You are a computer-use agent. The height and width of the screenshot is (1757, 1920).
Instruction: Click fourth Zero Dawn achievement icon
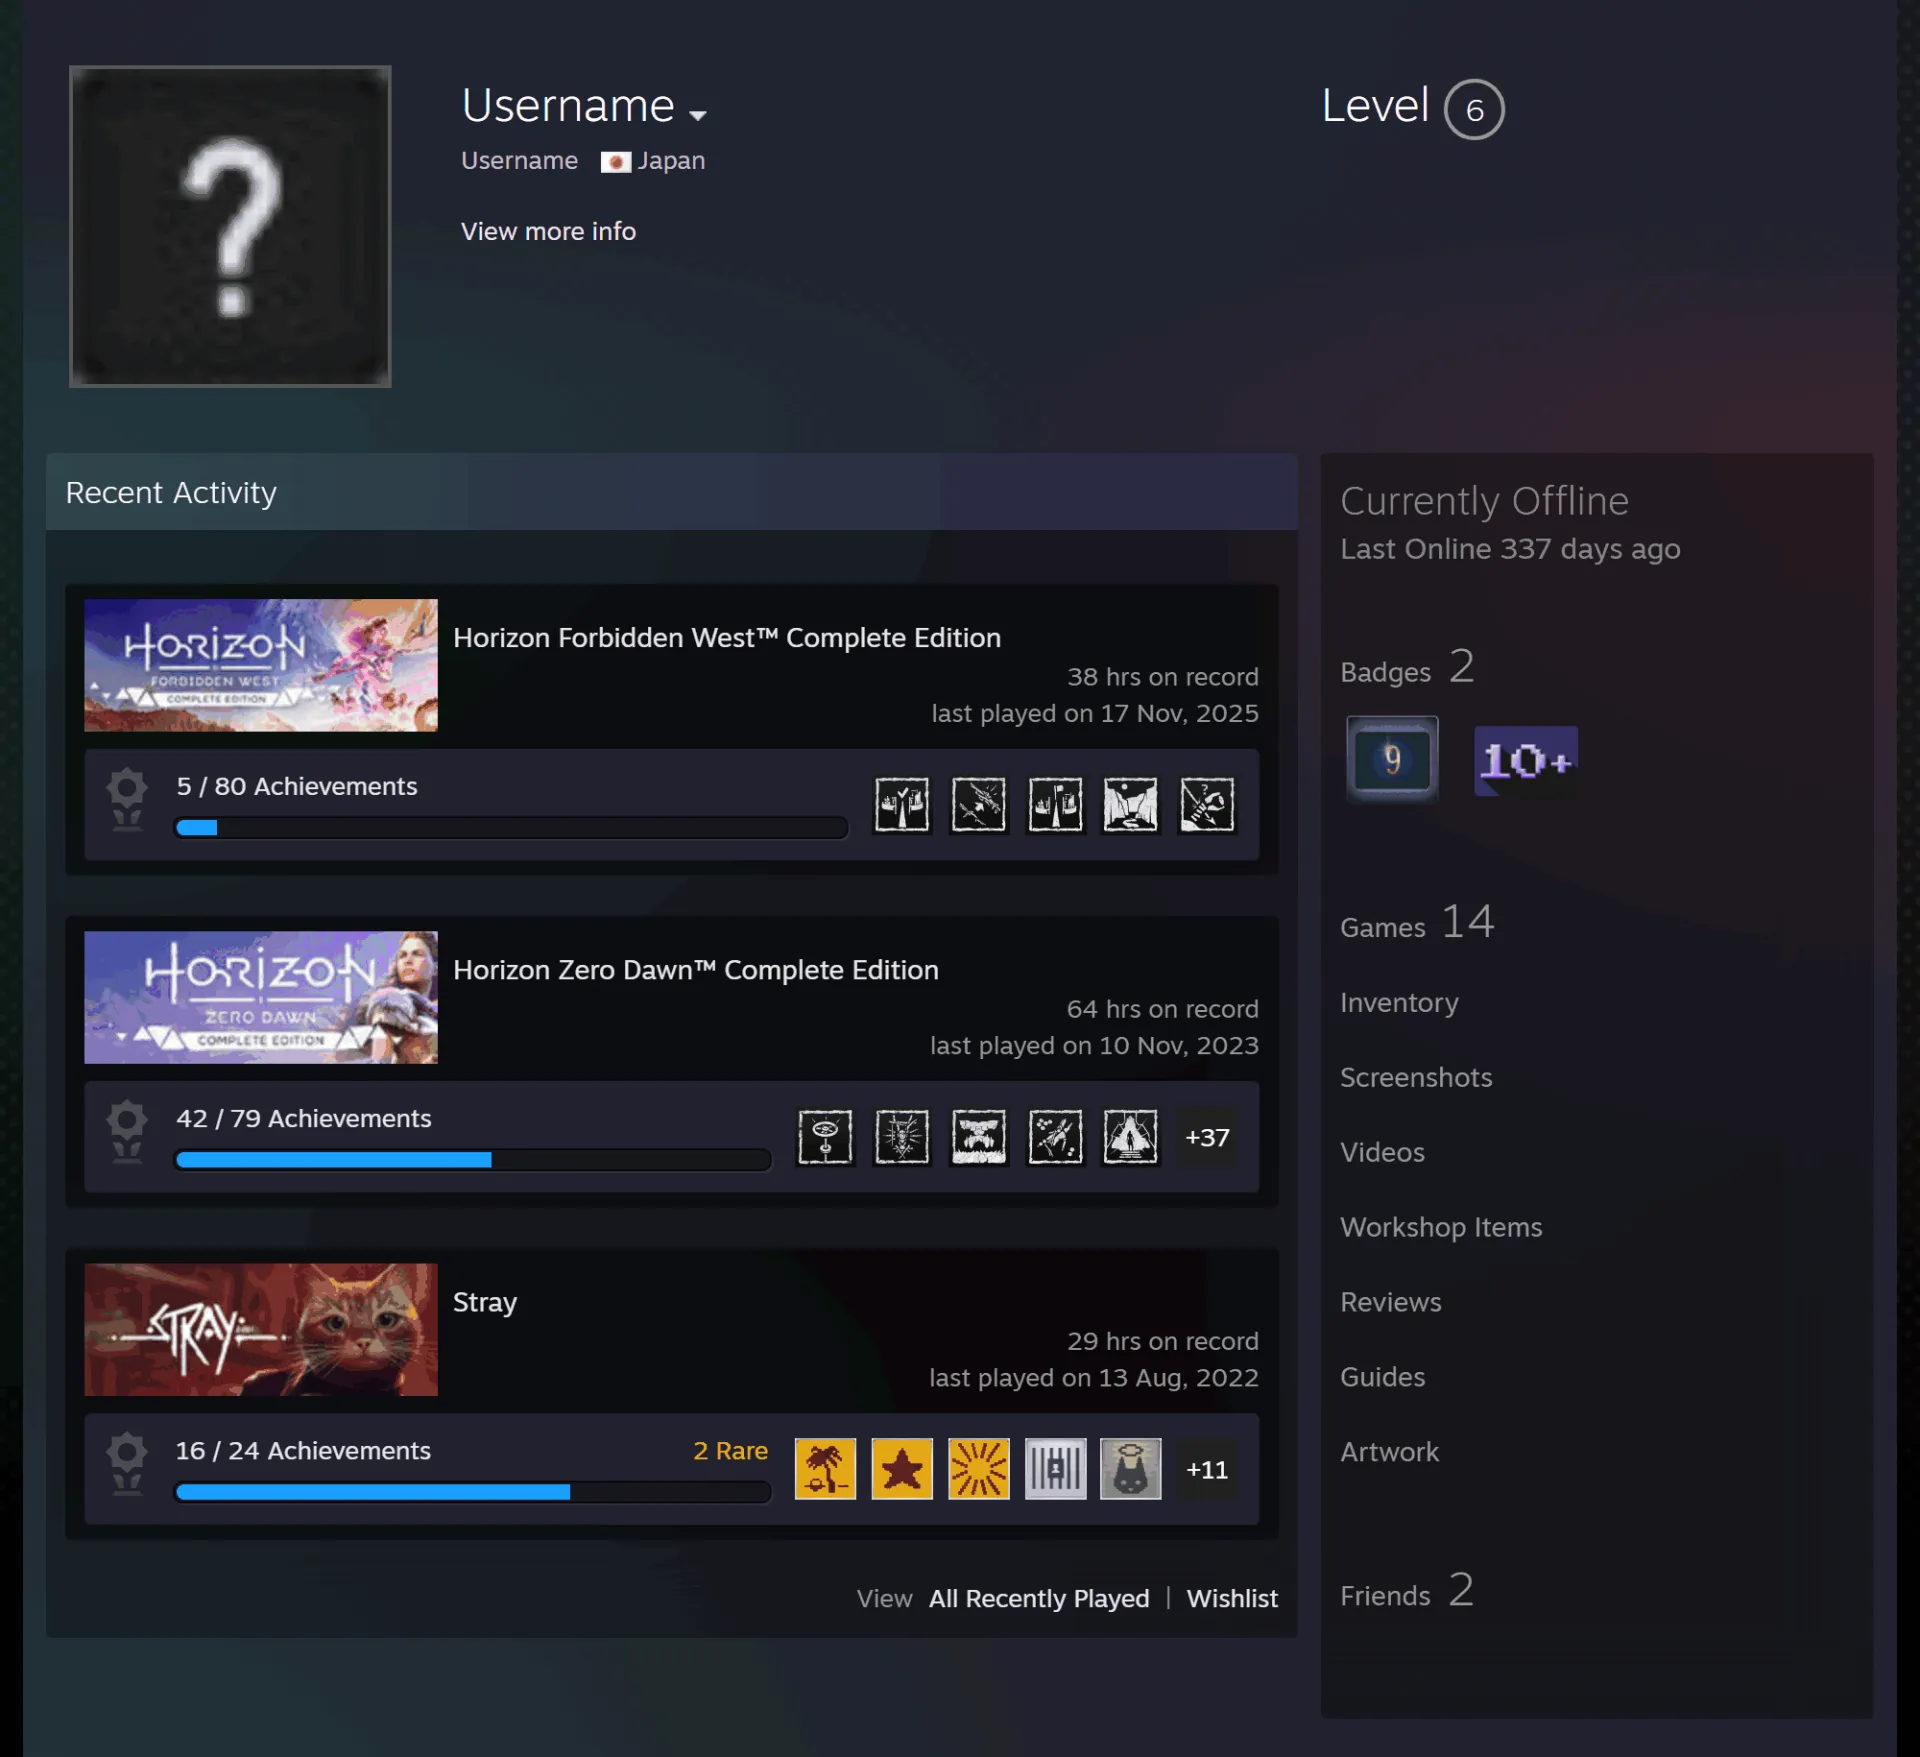(1055, 1137)
